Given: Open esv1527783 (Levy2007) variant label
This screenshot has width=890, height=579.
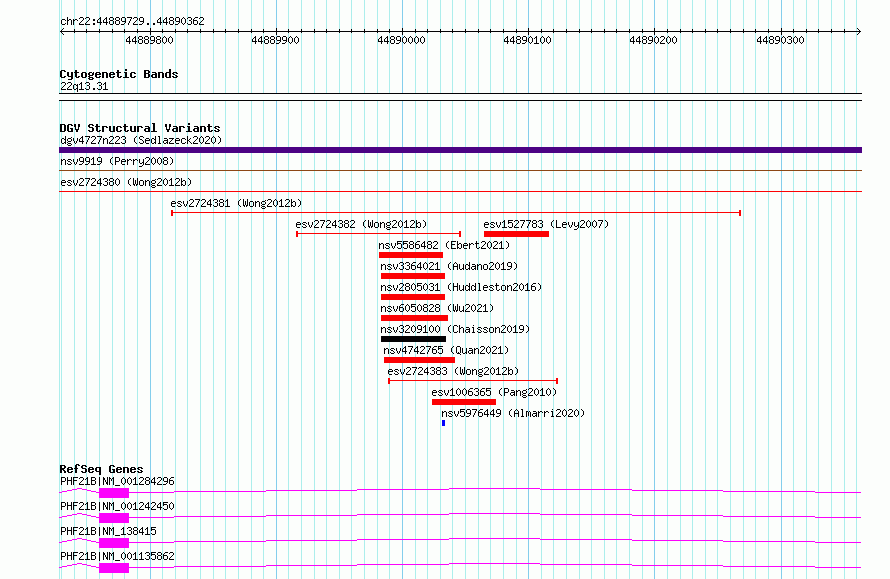Looking at the screenshot, I should (546, 224).
